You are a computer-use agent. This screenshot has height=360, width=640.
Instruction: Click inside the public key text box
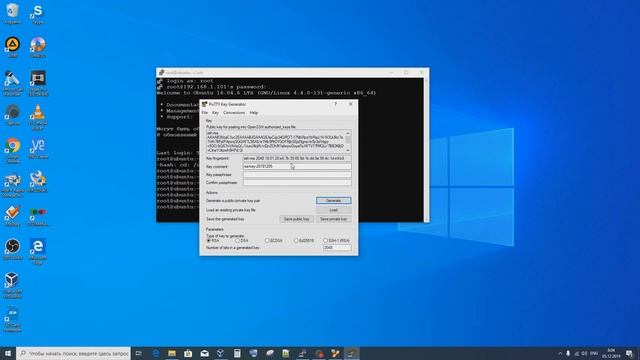pos(276,142)
